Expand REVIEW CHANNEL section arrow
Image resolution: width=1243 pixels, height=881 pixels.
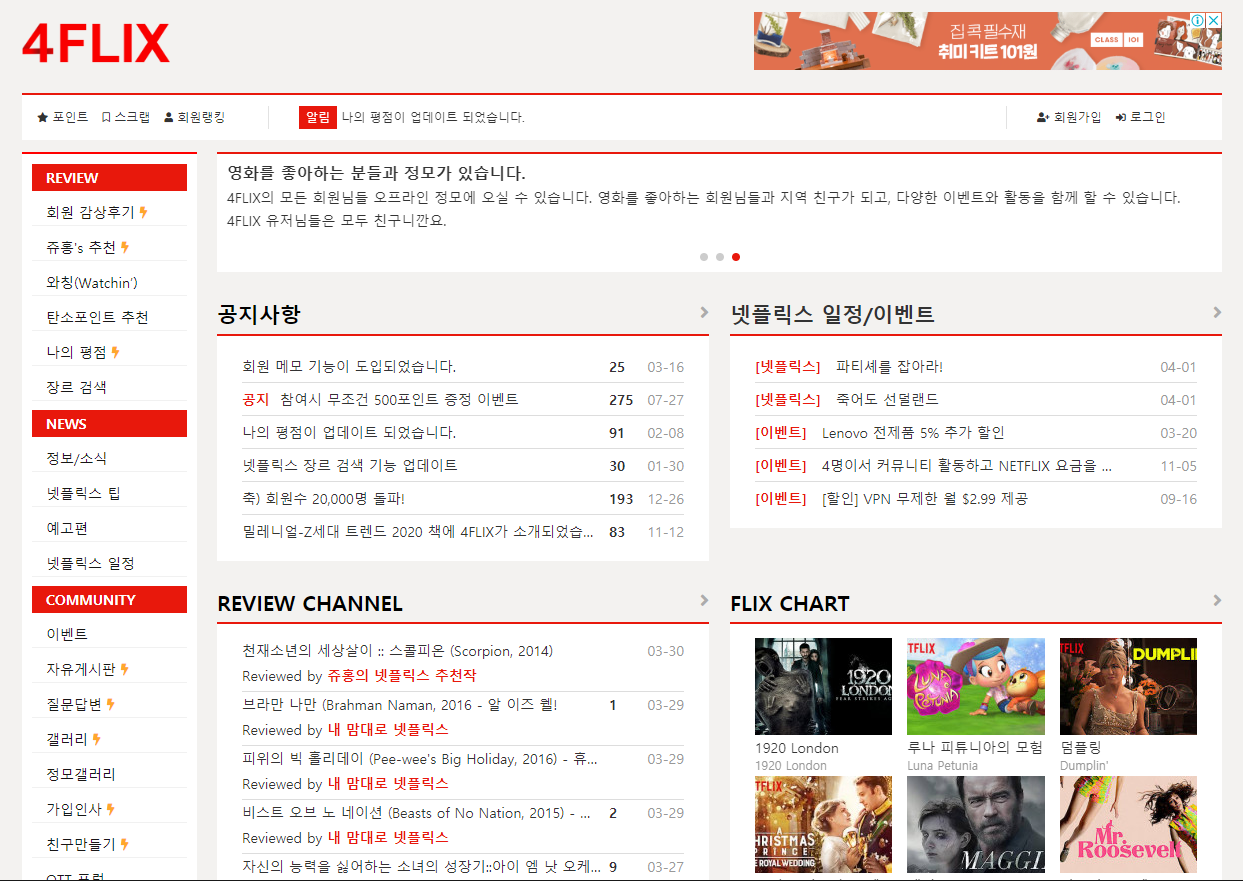coord(704,601)
